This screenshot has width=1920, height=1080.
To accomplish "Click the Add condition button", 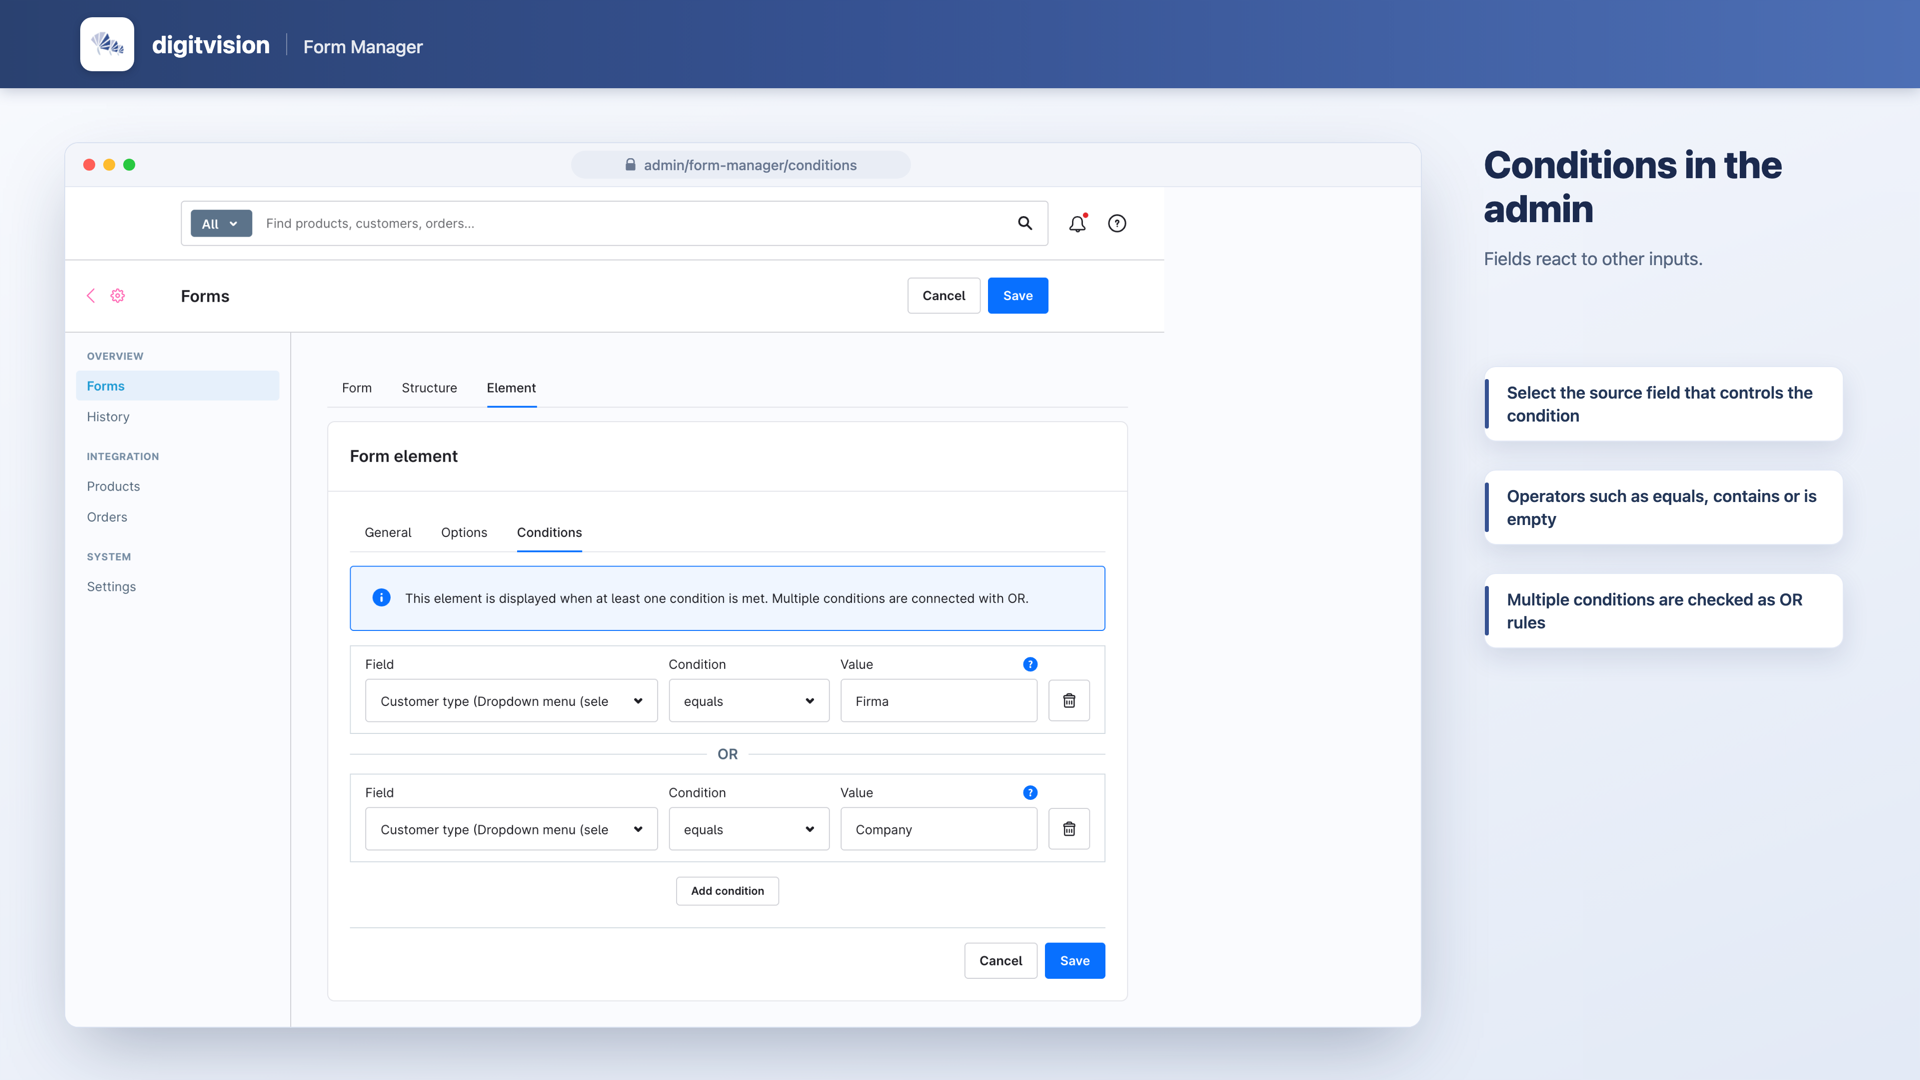I will click(727, 891).
